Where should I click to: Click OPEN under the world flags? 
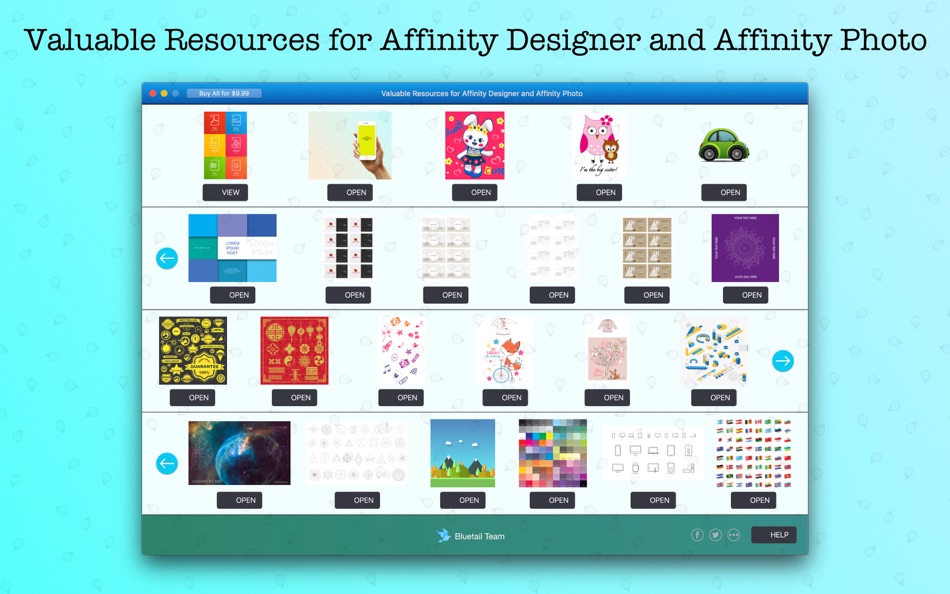754,500
